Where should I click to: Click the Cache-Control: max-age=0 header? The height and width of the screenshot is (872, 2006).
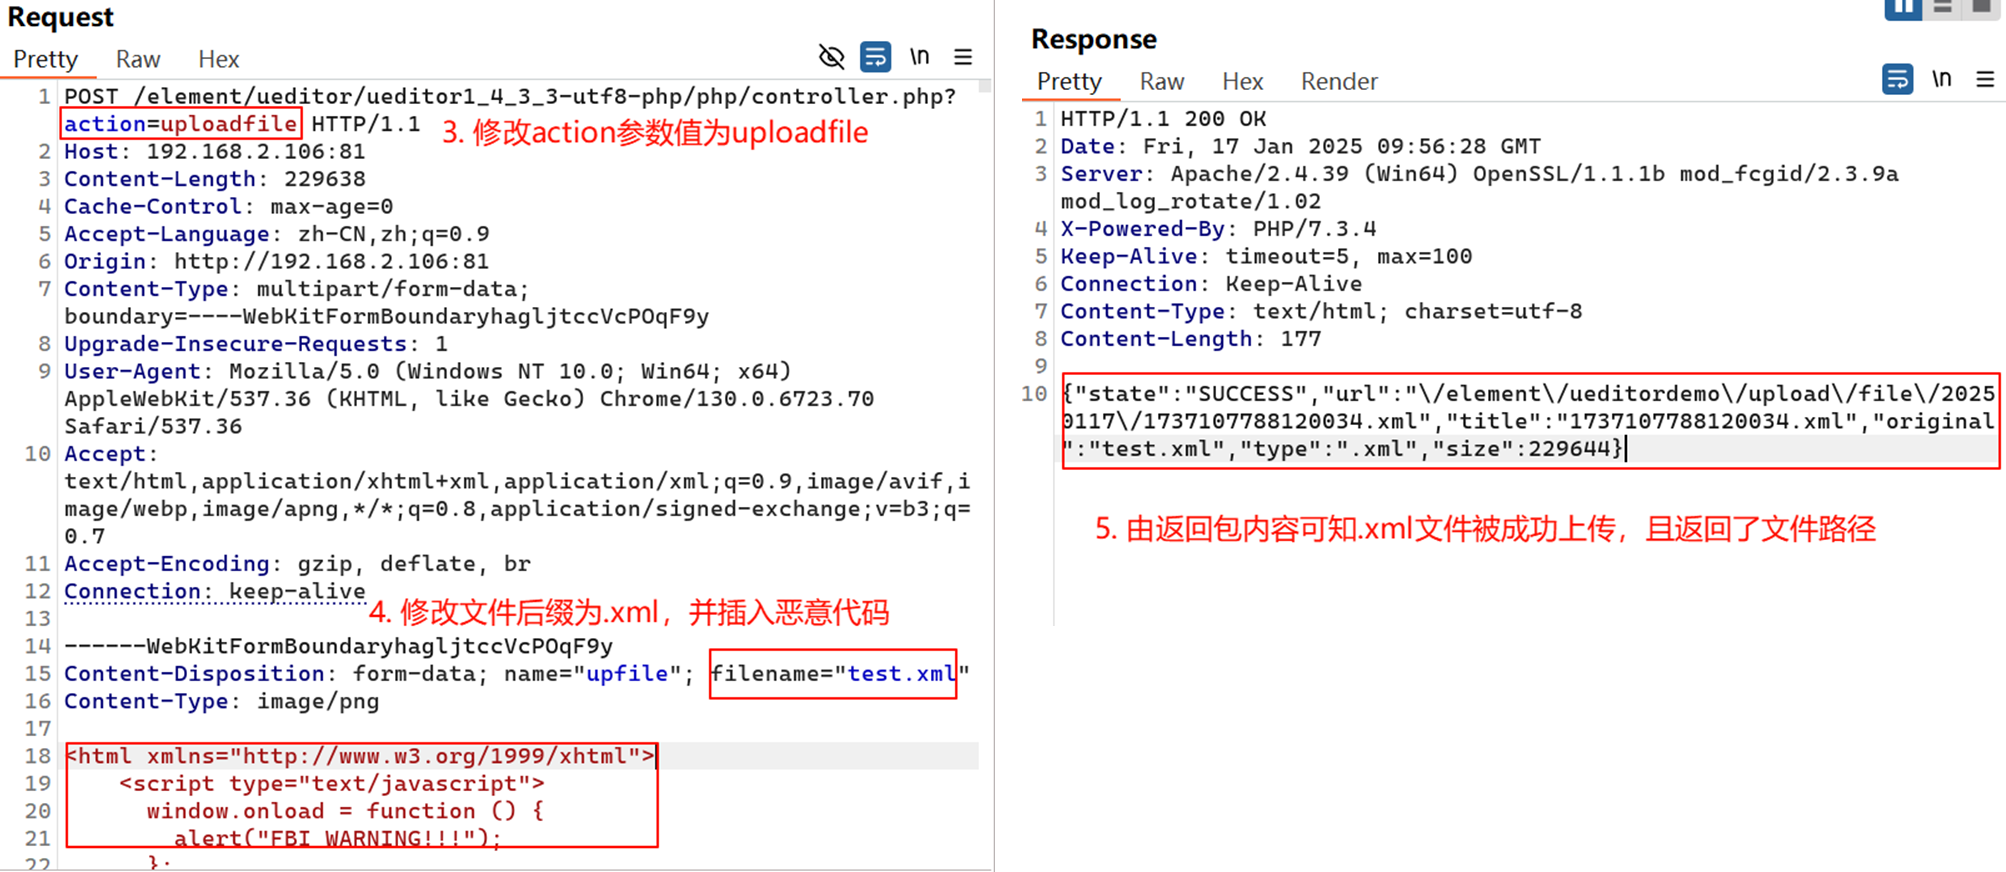[x=229, y=207]
